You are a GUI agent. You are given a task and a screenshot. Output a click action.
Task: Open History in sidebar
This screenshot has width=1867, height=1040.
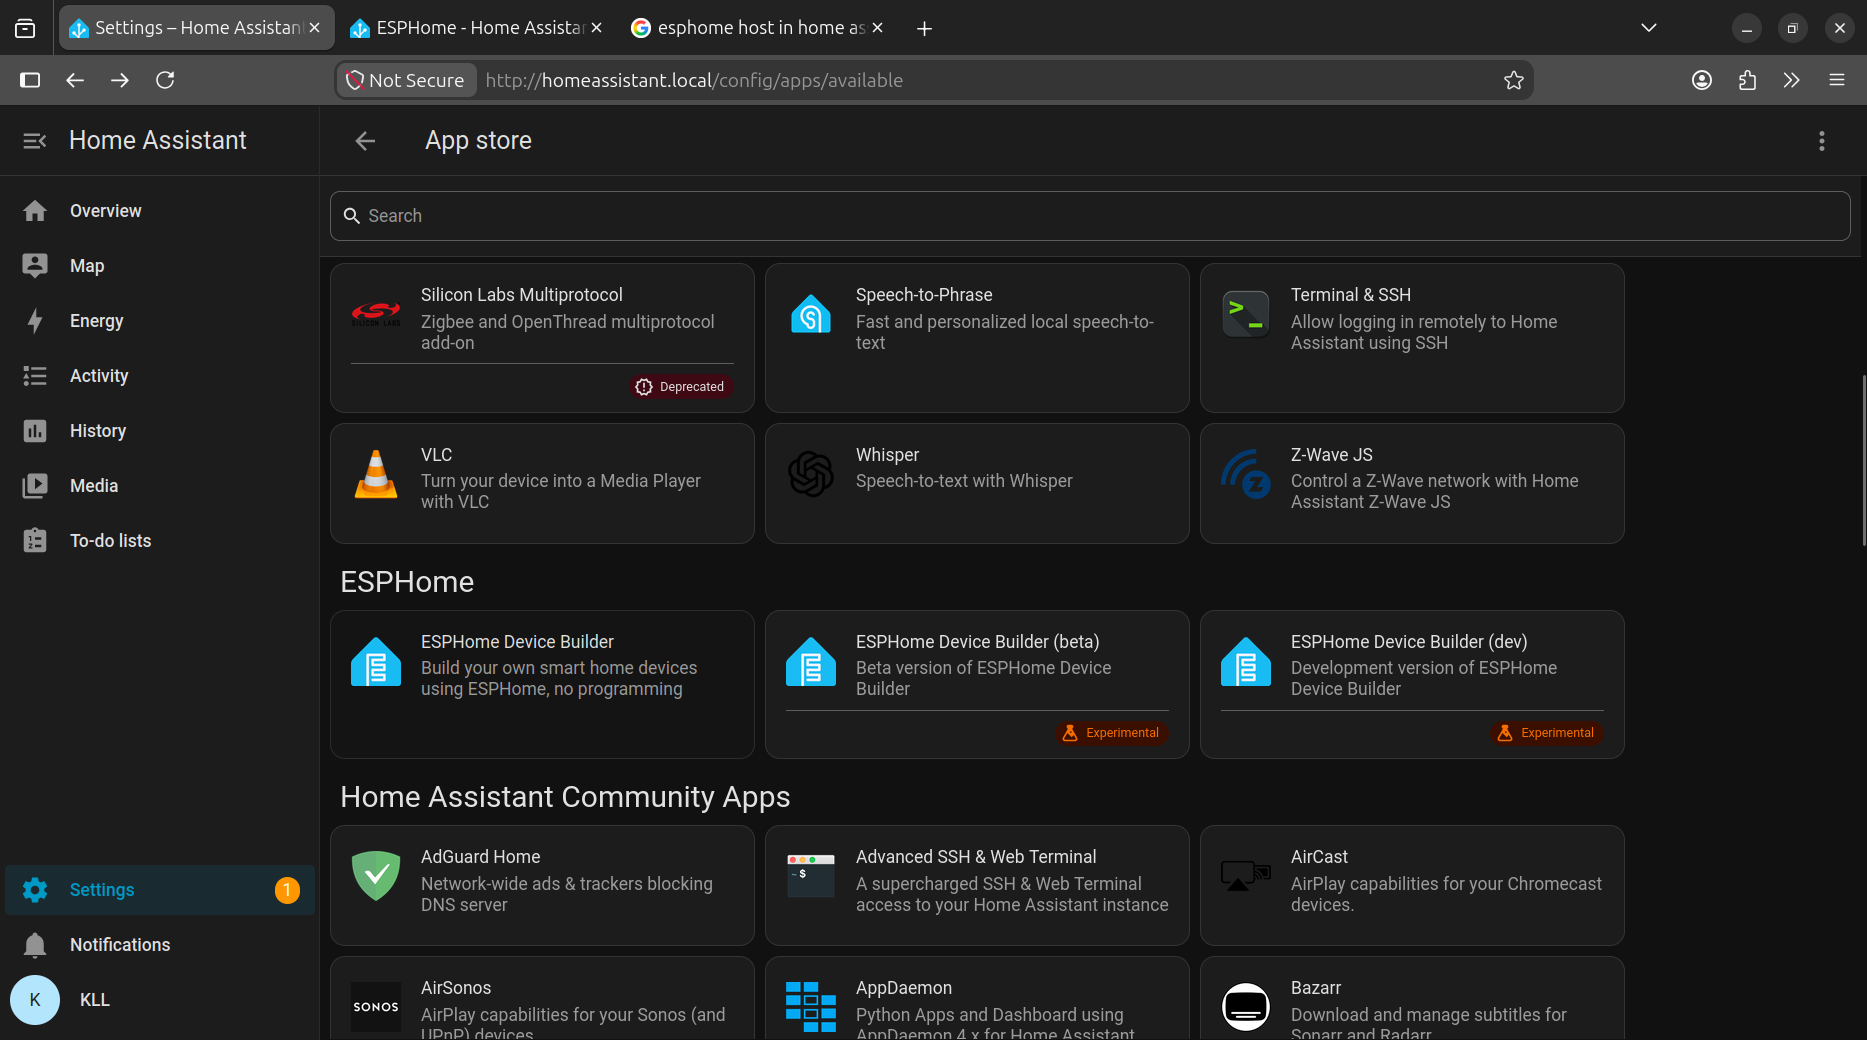click(160, 431)
